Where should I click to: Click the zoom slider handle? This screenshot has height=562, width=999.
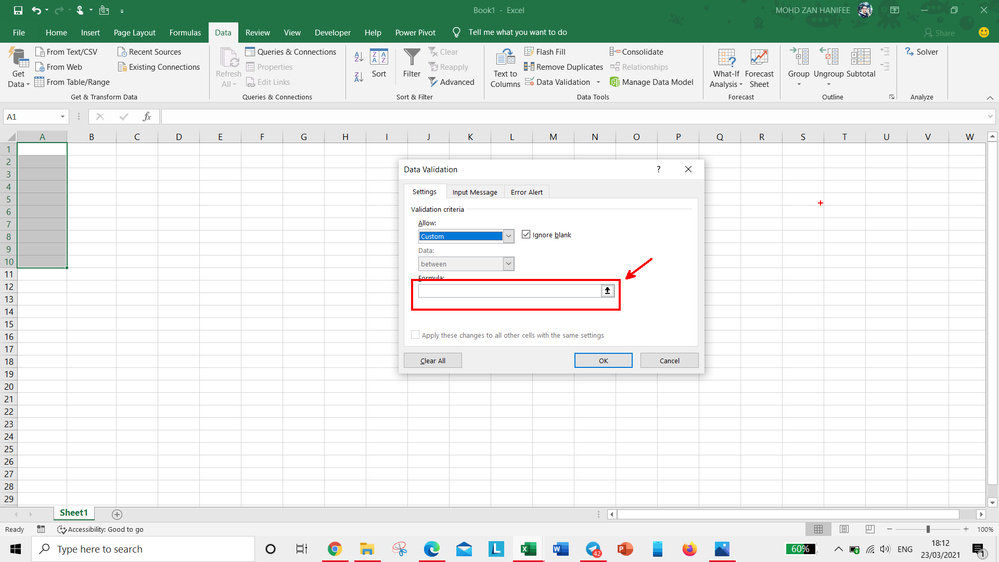pyautogui.click(x=928, y=529)
